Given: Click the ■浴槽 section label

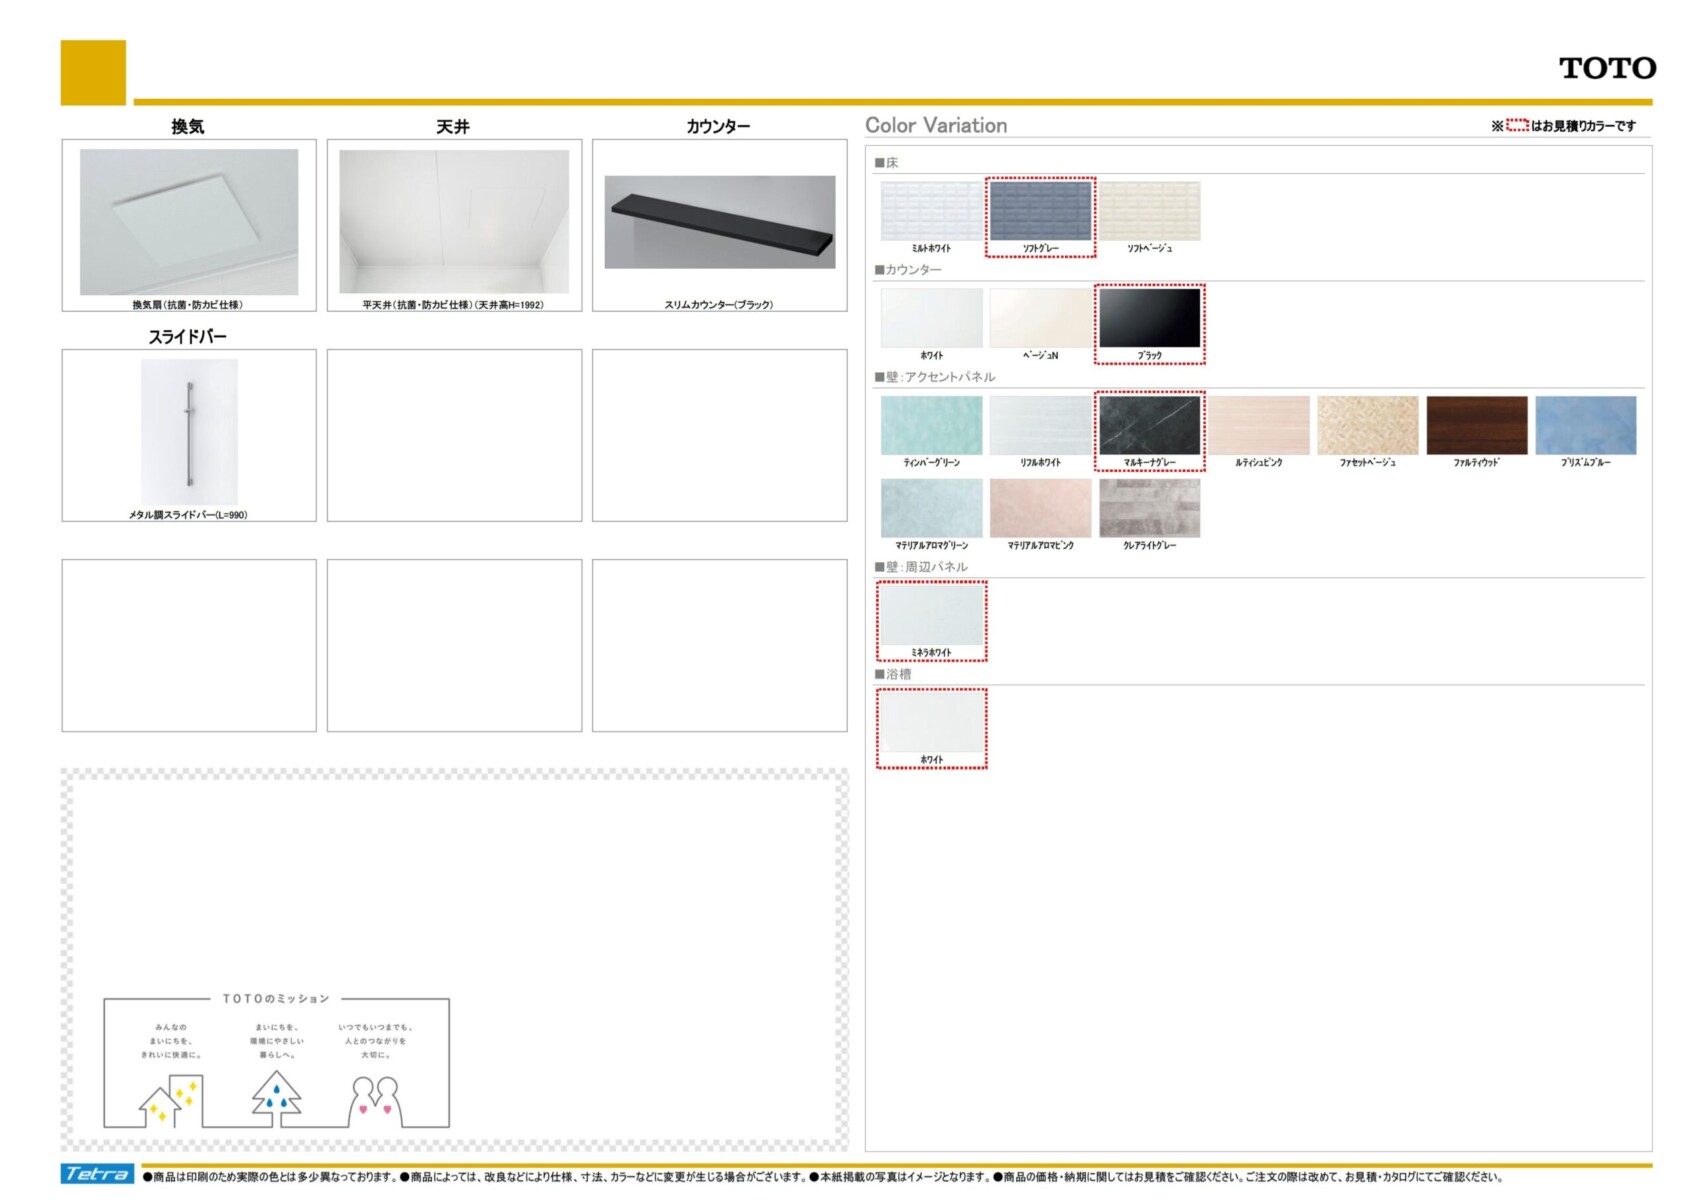Looking at the screenshot, I should [x=893, y=674].
